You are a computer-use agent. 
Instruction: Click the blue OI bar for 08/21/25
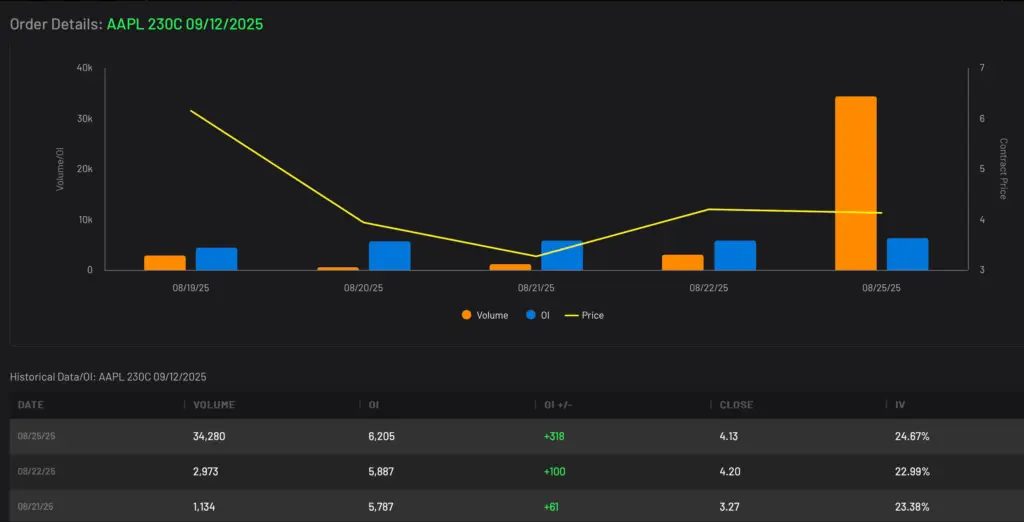coord(562,255)
